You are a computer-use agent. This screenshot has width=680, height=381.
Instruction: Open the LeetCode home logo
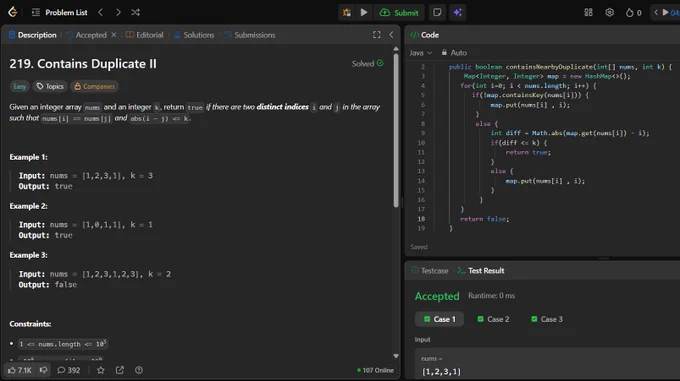pos(13,12)
